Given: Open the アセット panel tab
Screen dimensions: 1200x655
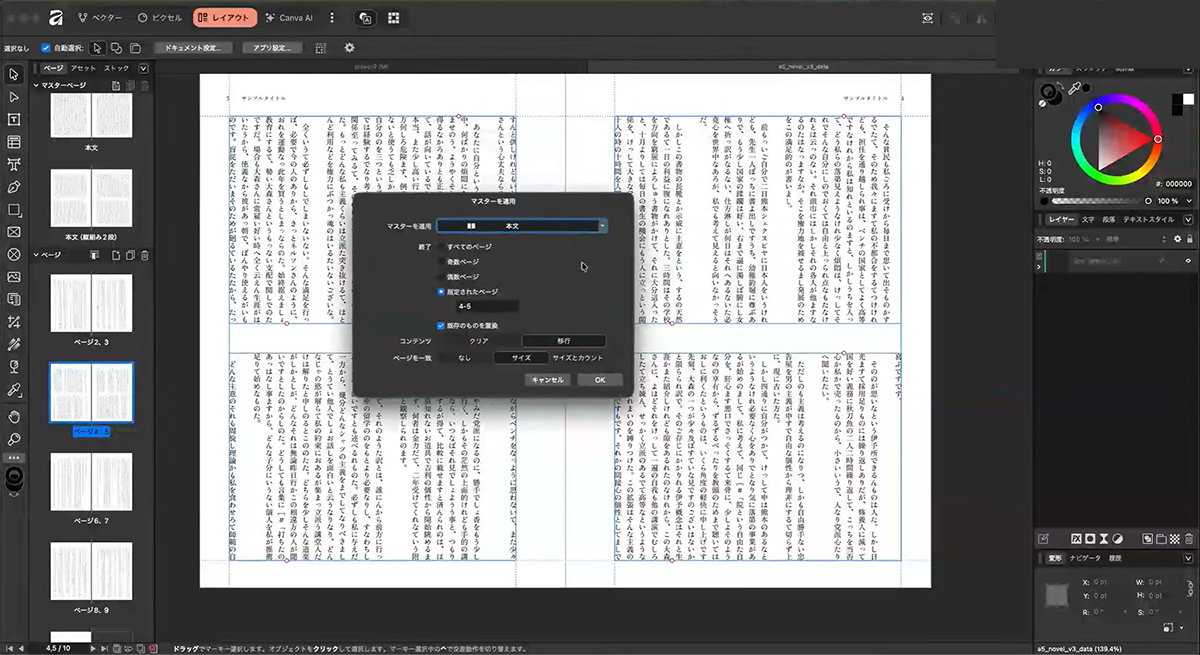Looking at the screenshot, I should (84, 68).
